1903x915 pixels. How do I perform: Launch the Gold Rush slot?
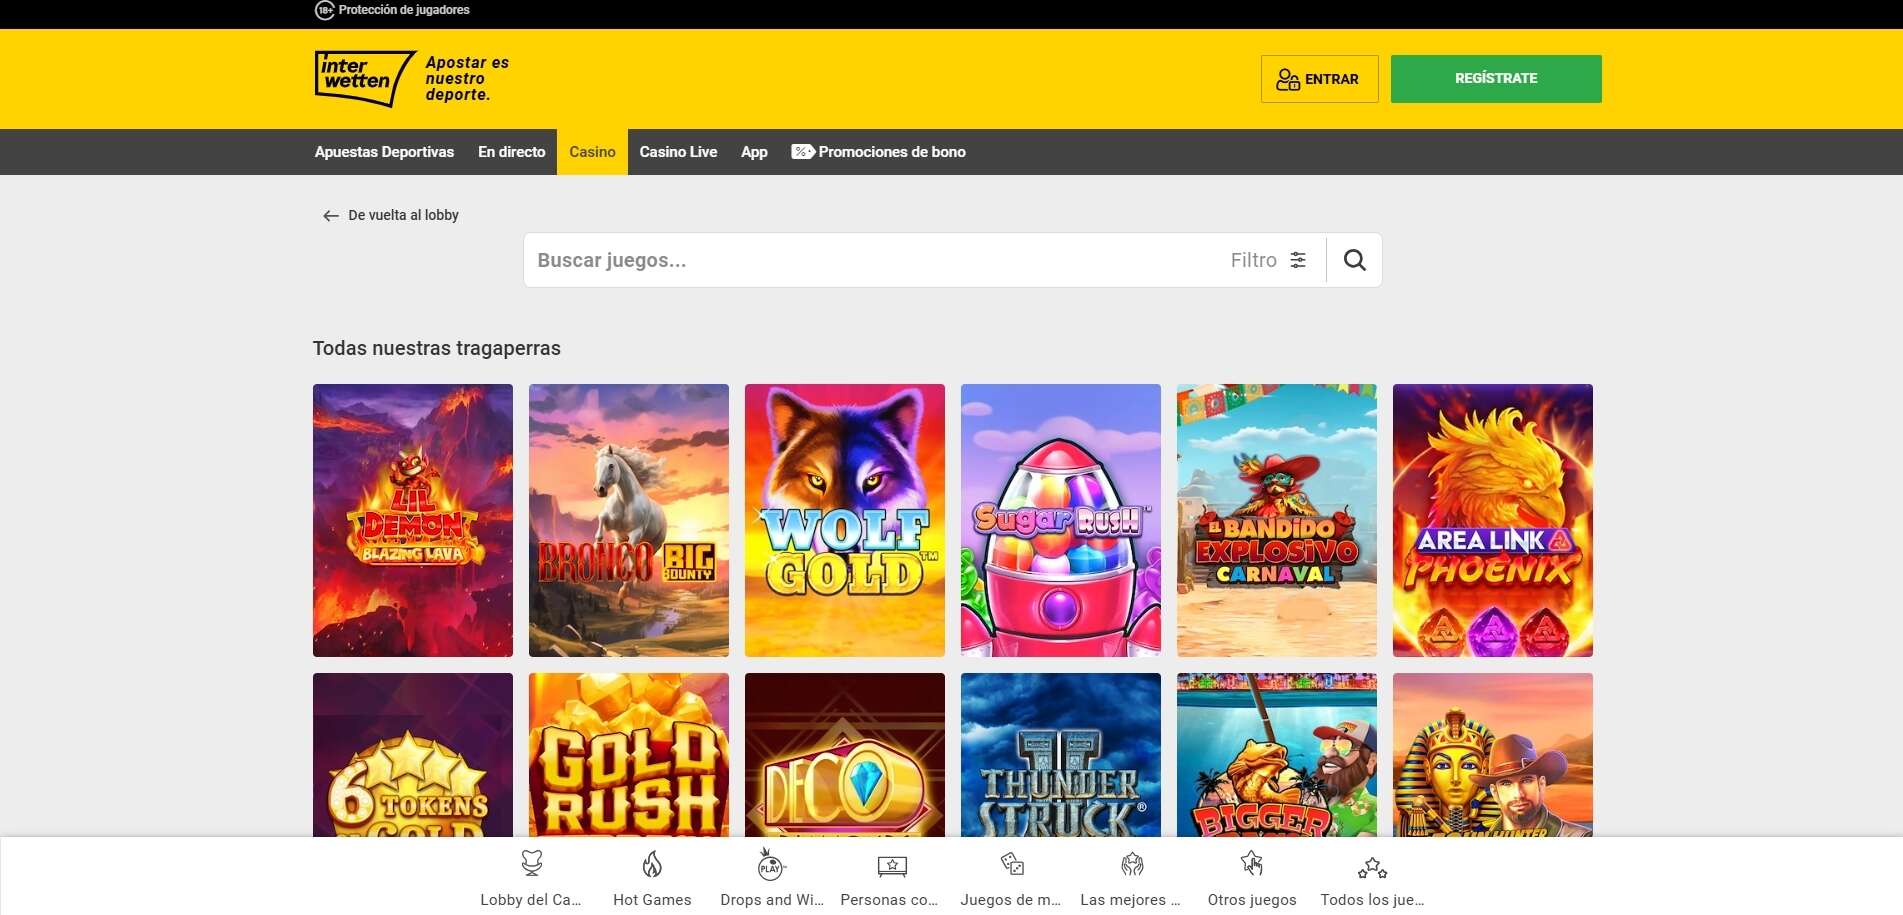click(629, 755)
